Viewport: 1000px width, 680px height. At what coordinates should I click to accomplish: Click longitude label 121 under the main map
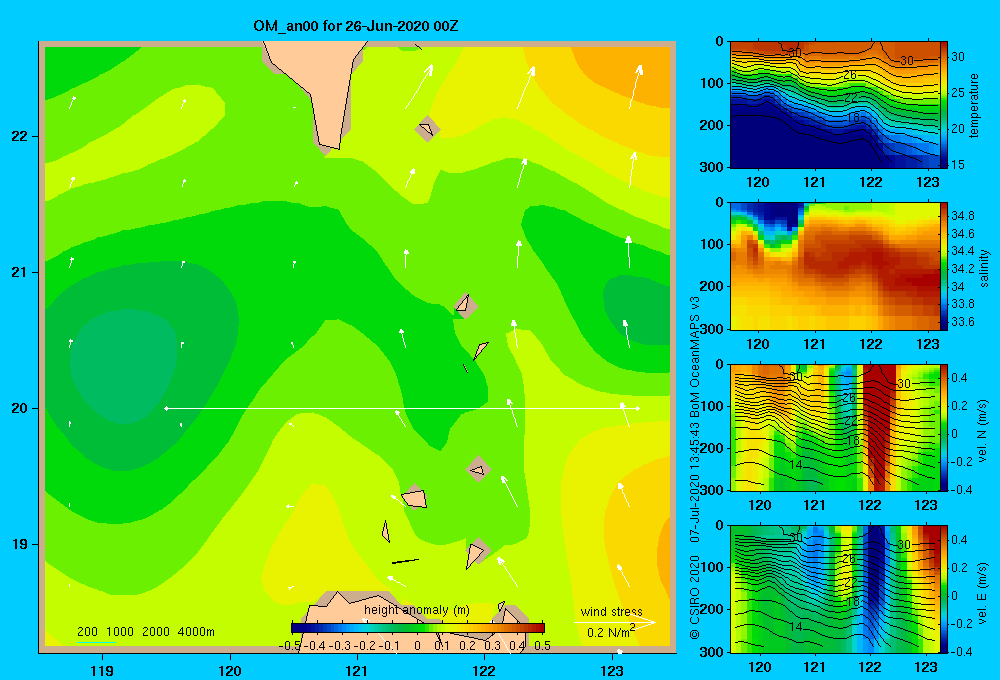357,670
